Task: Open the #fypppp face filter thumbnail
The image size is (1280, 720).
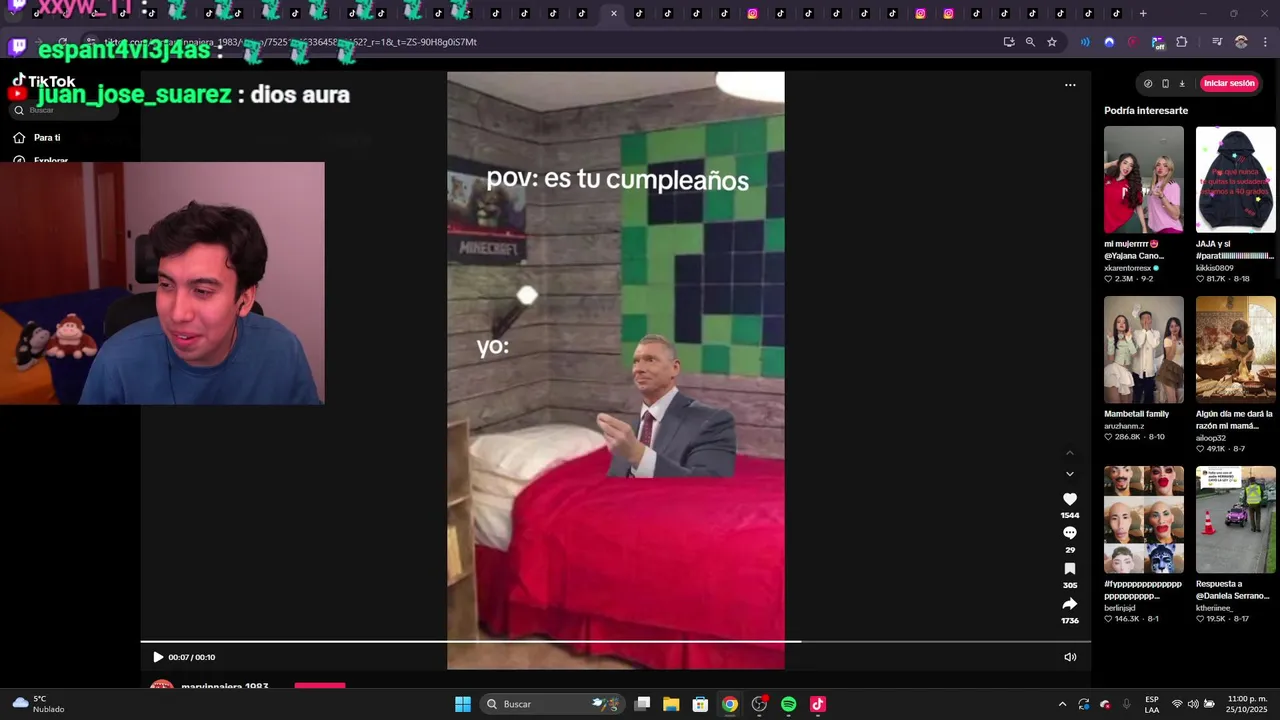Action: click(x=1143, y=520)
